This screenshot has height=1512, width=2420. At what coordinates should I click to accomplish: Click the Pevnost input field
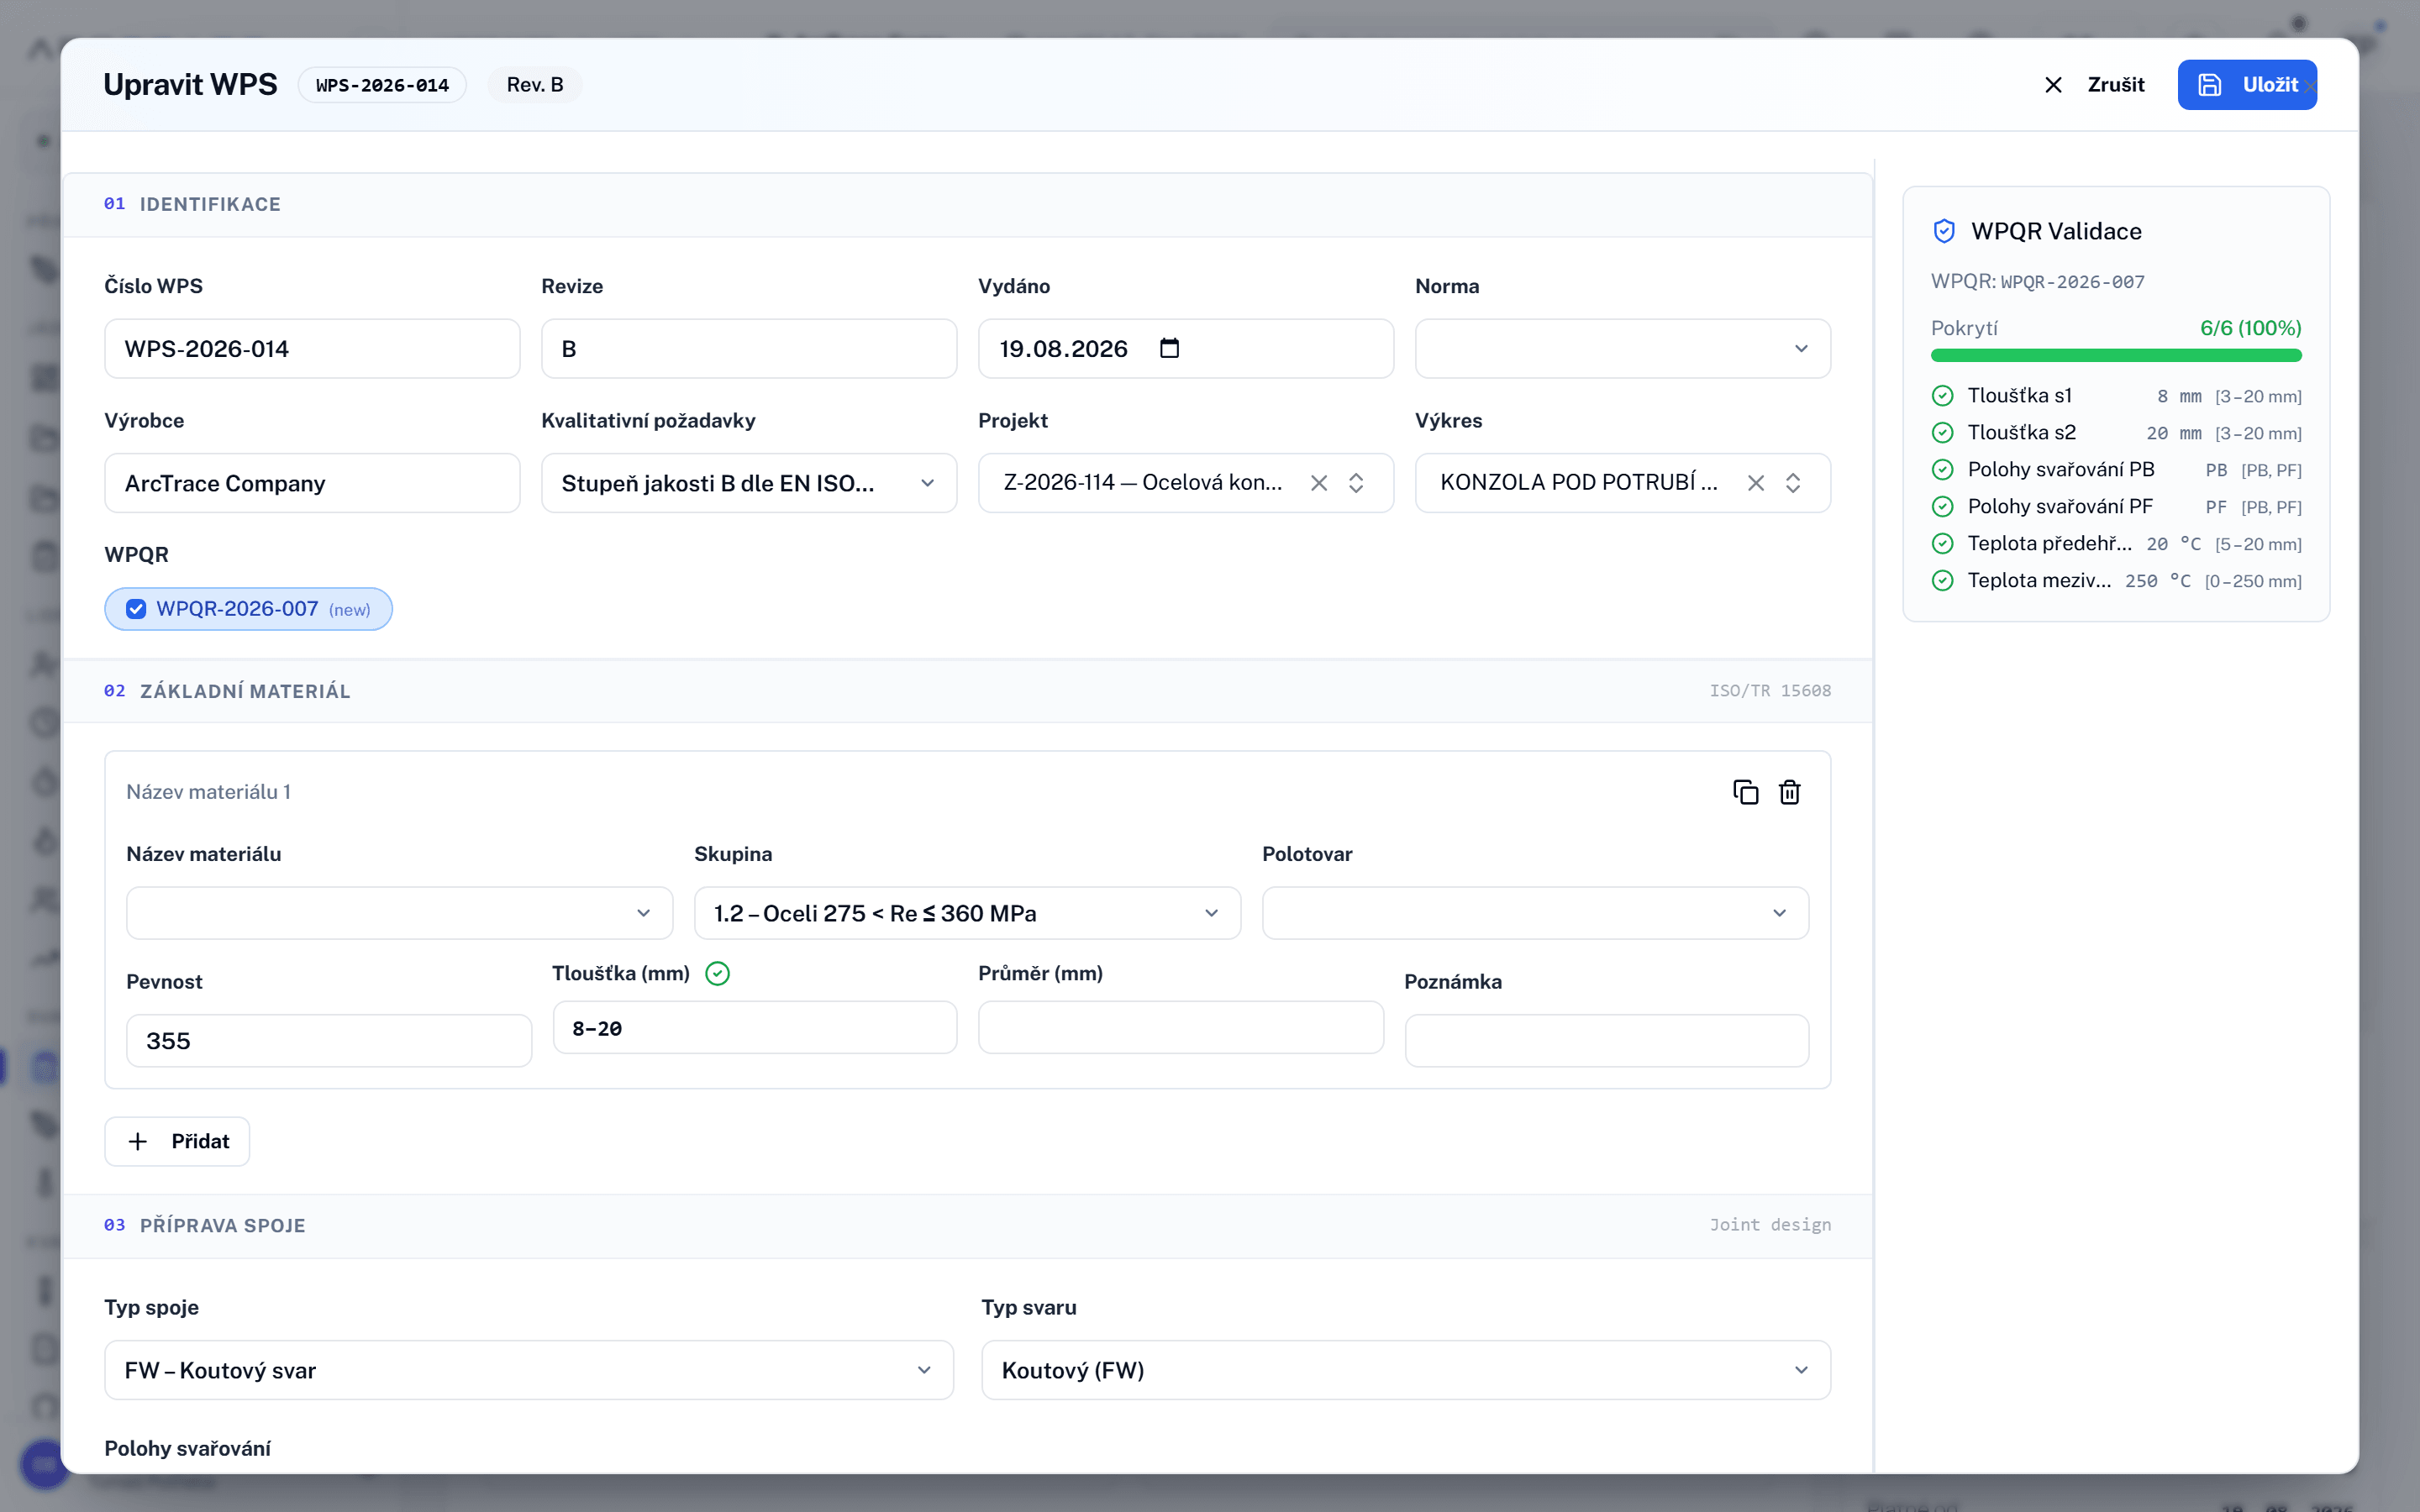pos(328,1041)
